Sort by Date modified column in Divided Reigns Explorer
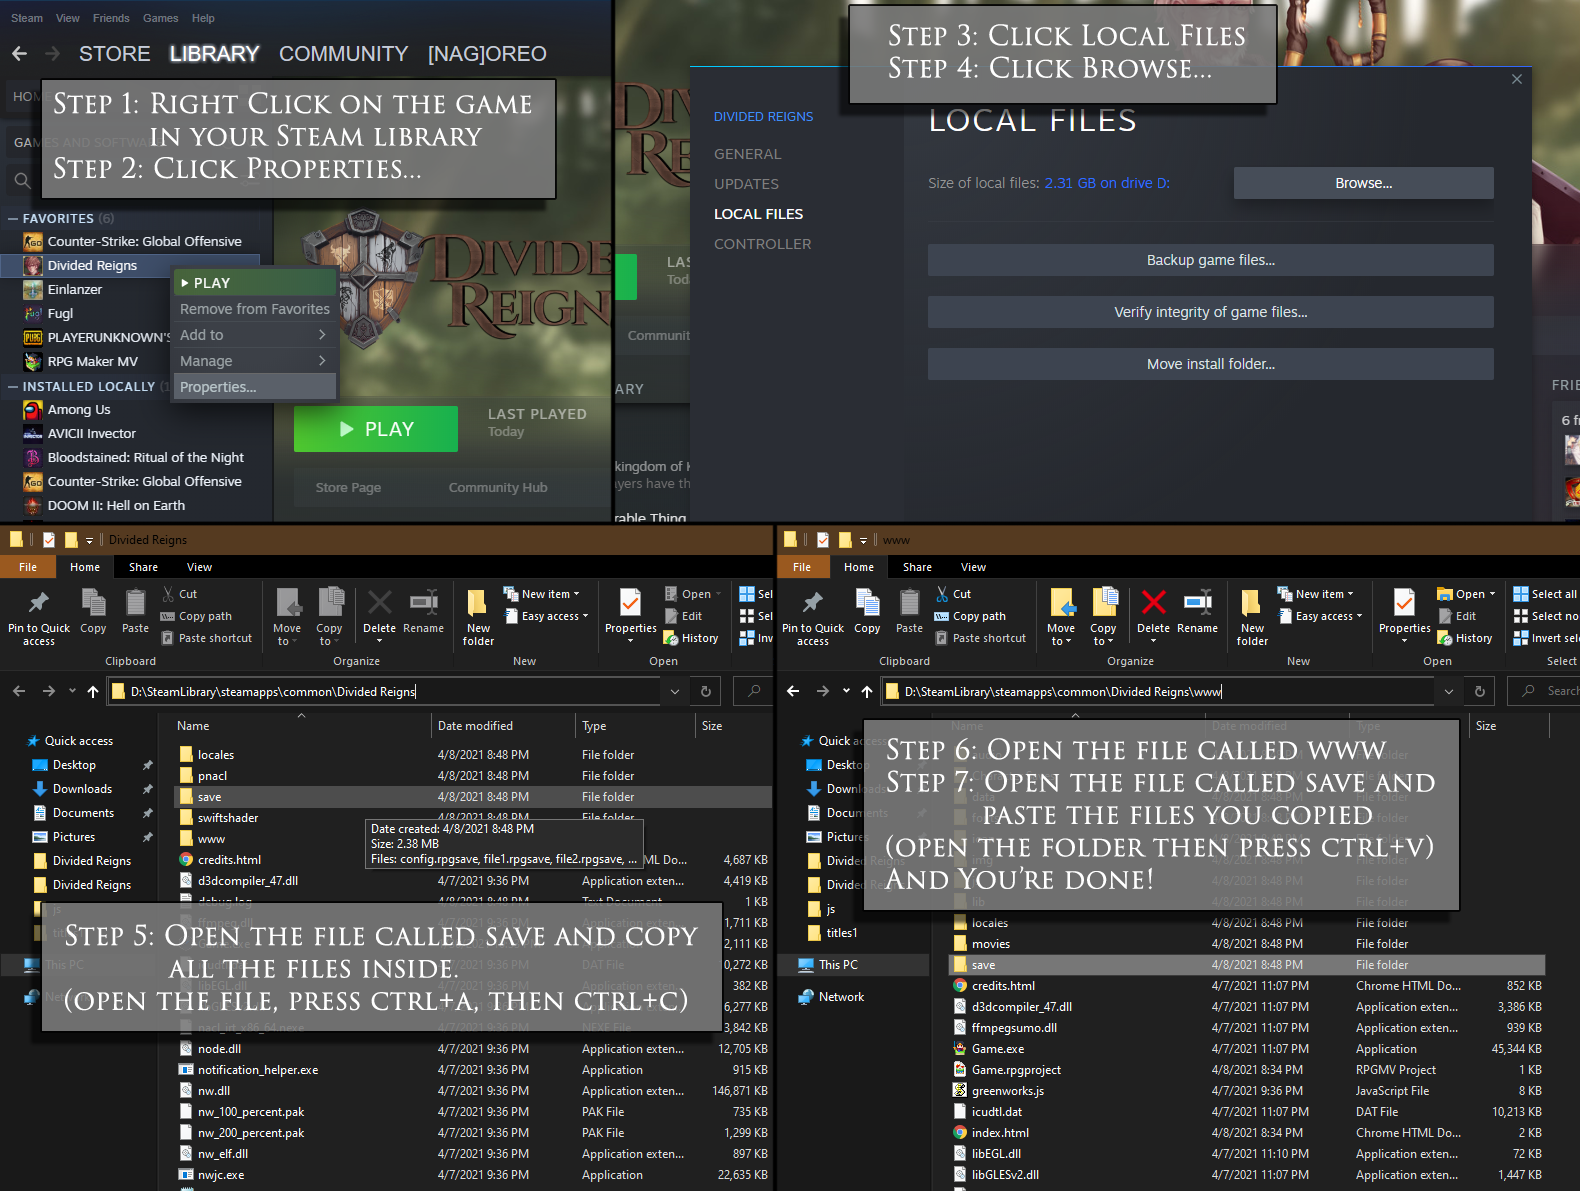This screenshot has height=1191, width=1580. (x=475, y=726)
